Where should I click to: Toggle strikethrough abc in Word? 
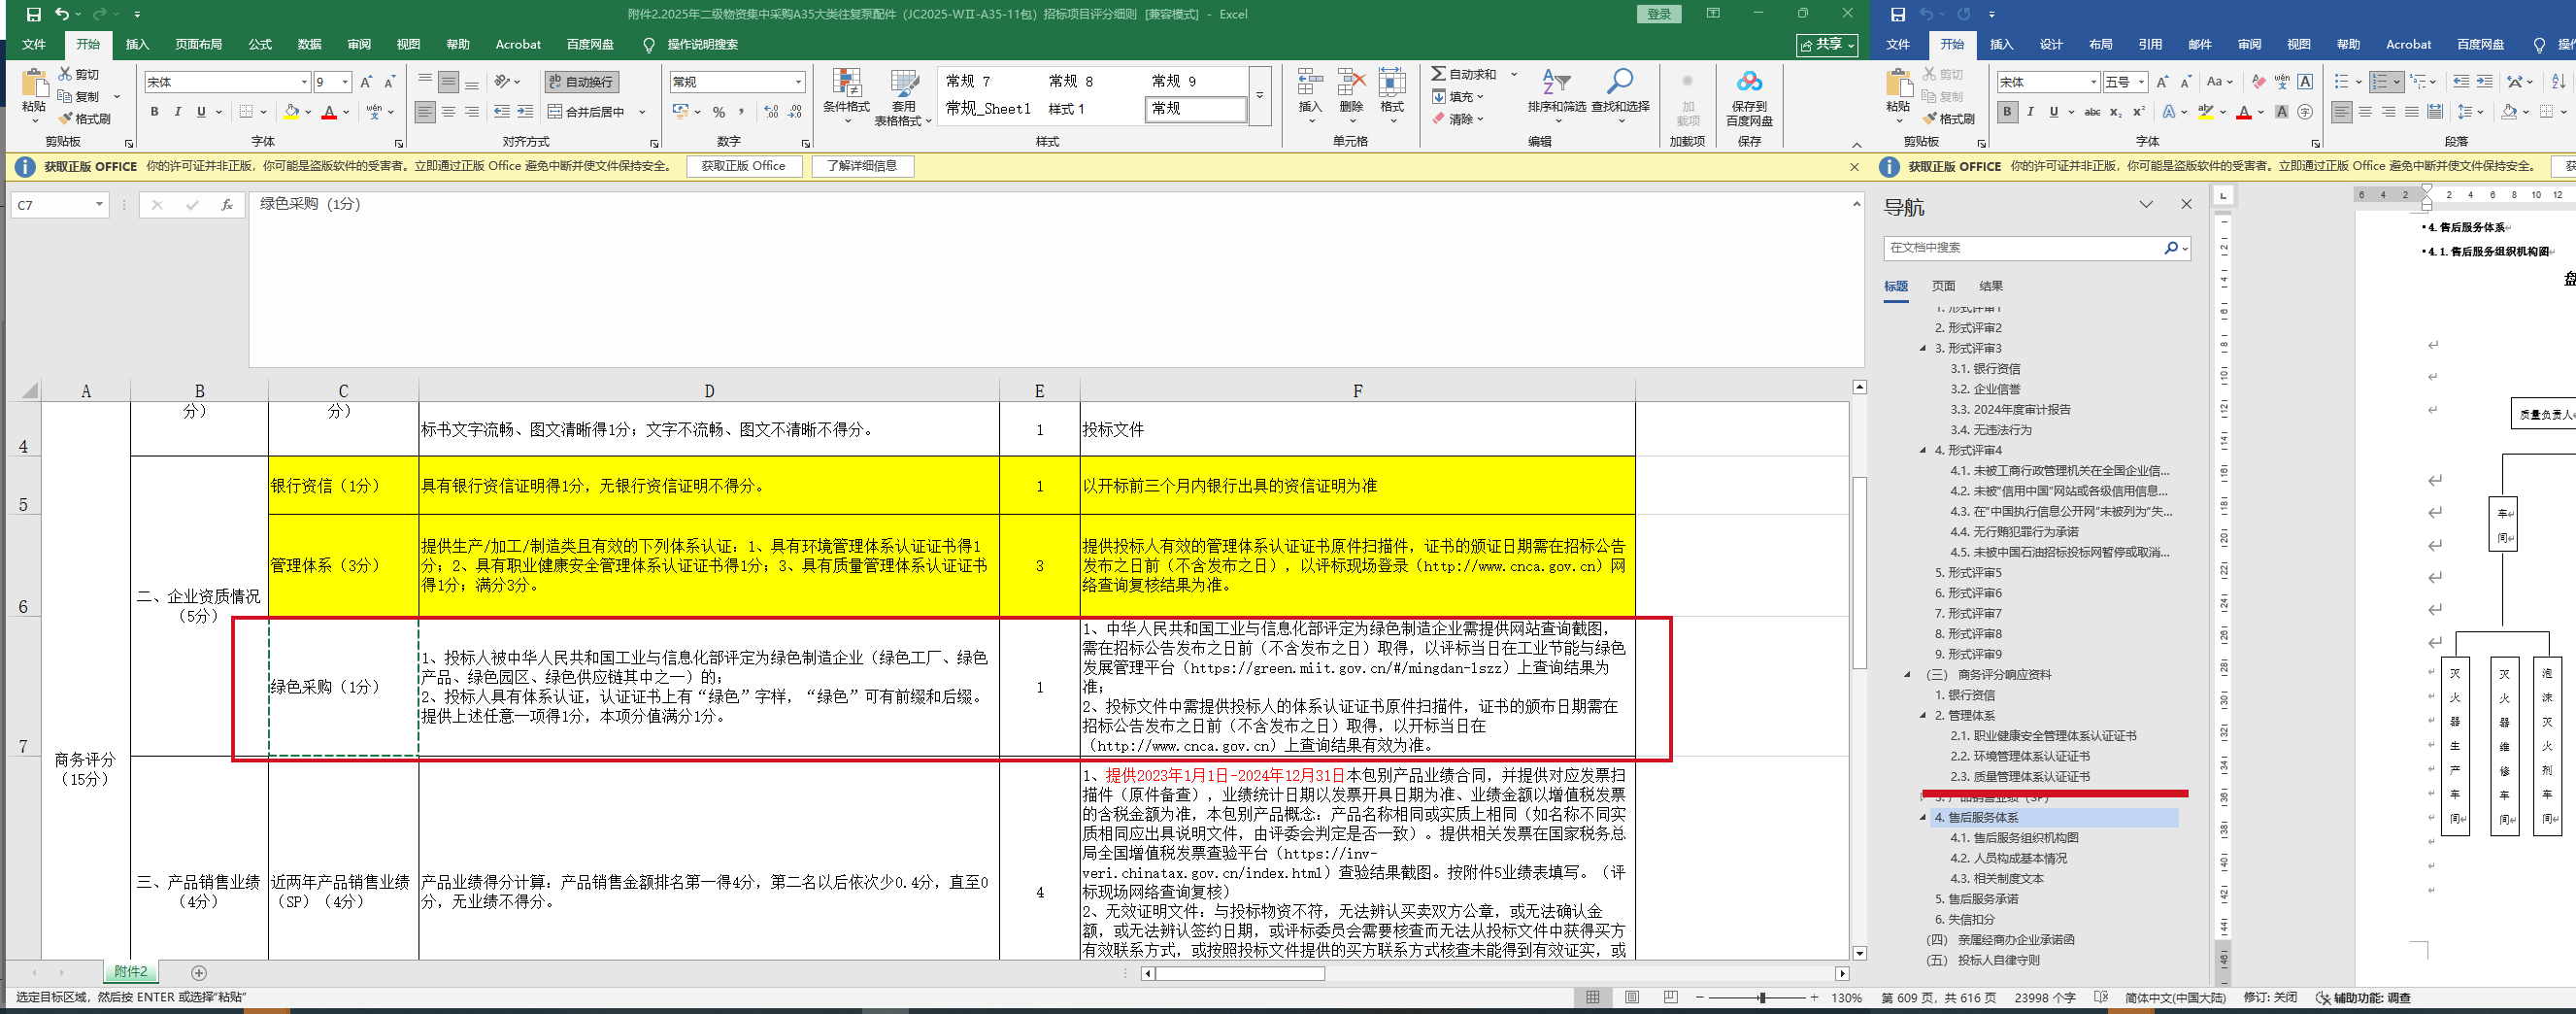click(x=2092, y=112)
